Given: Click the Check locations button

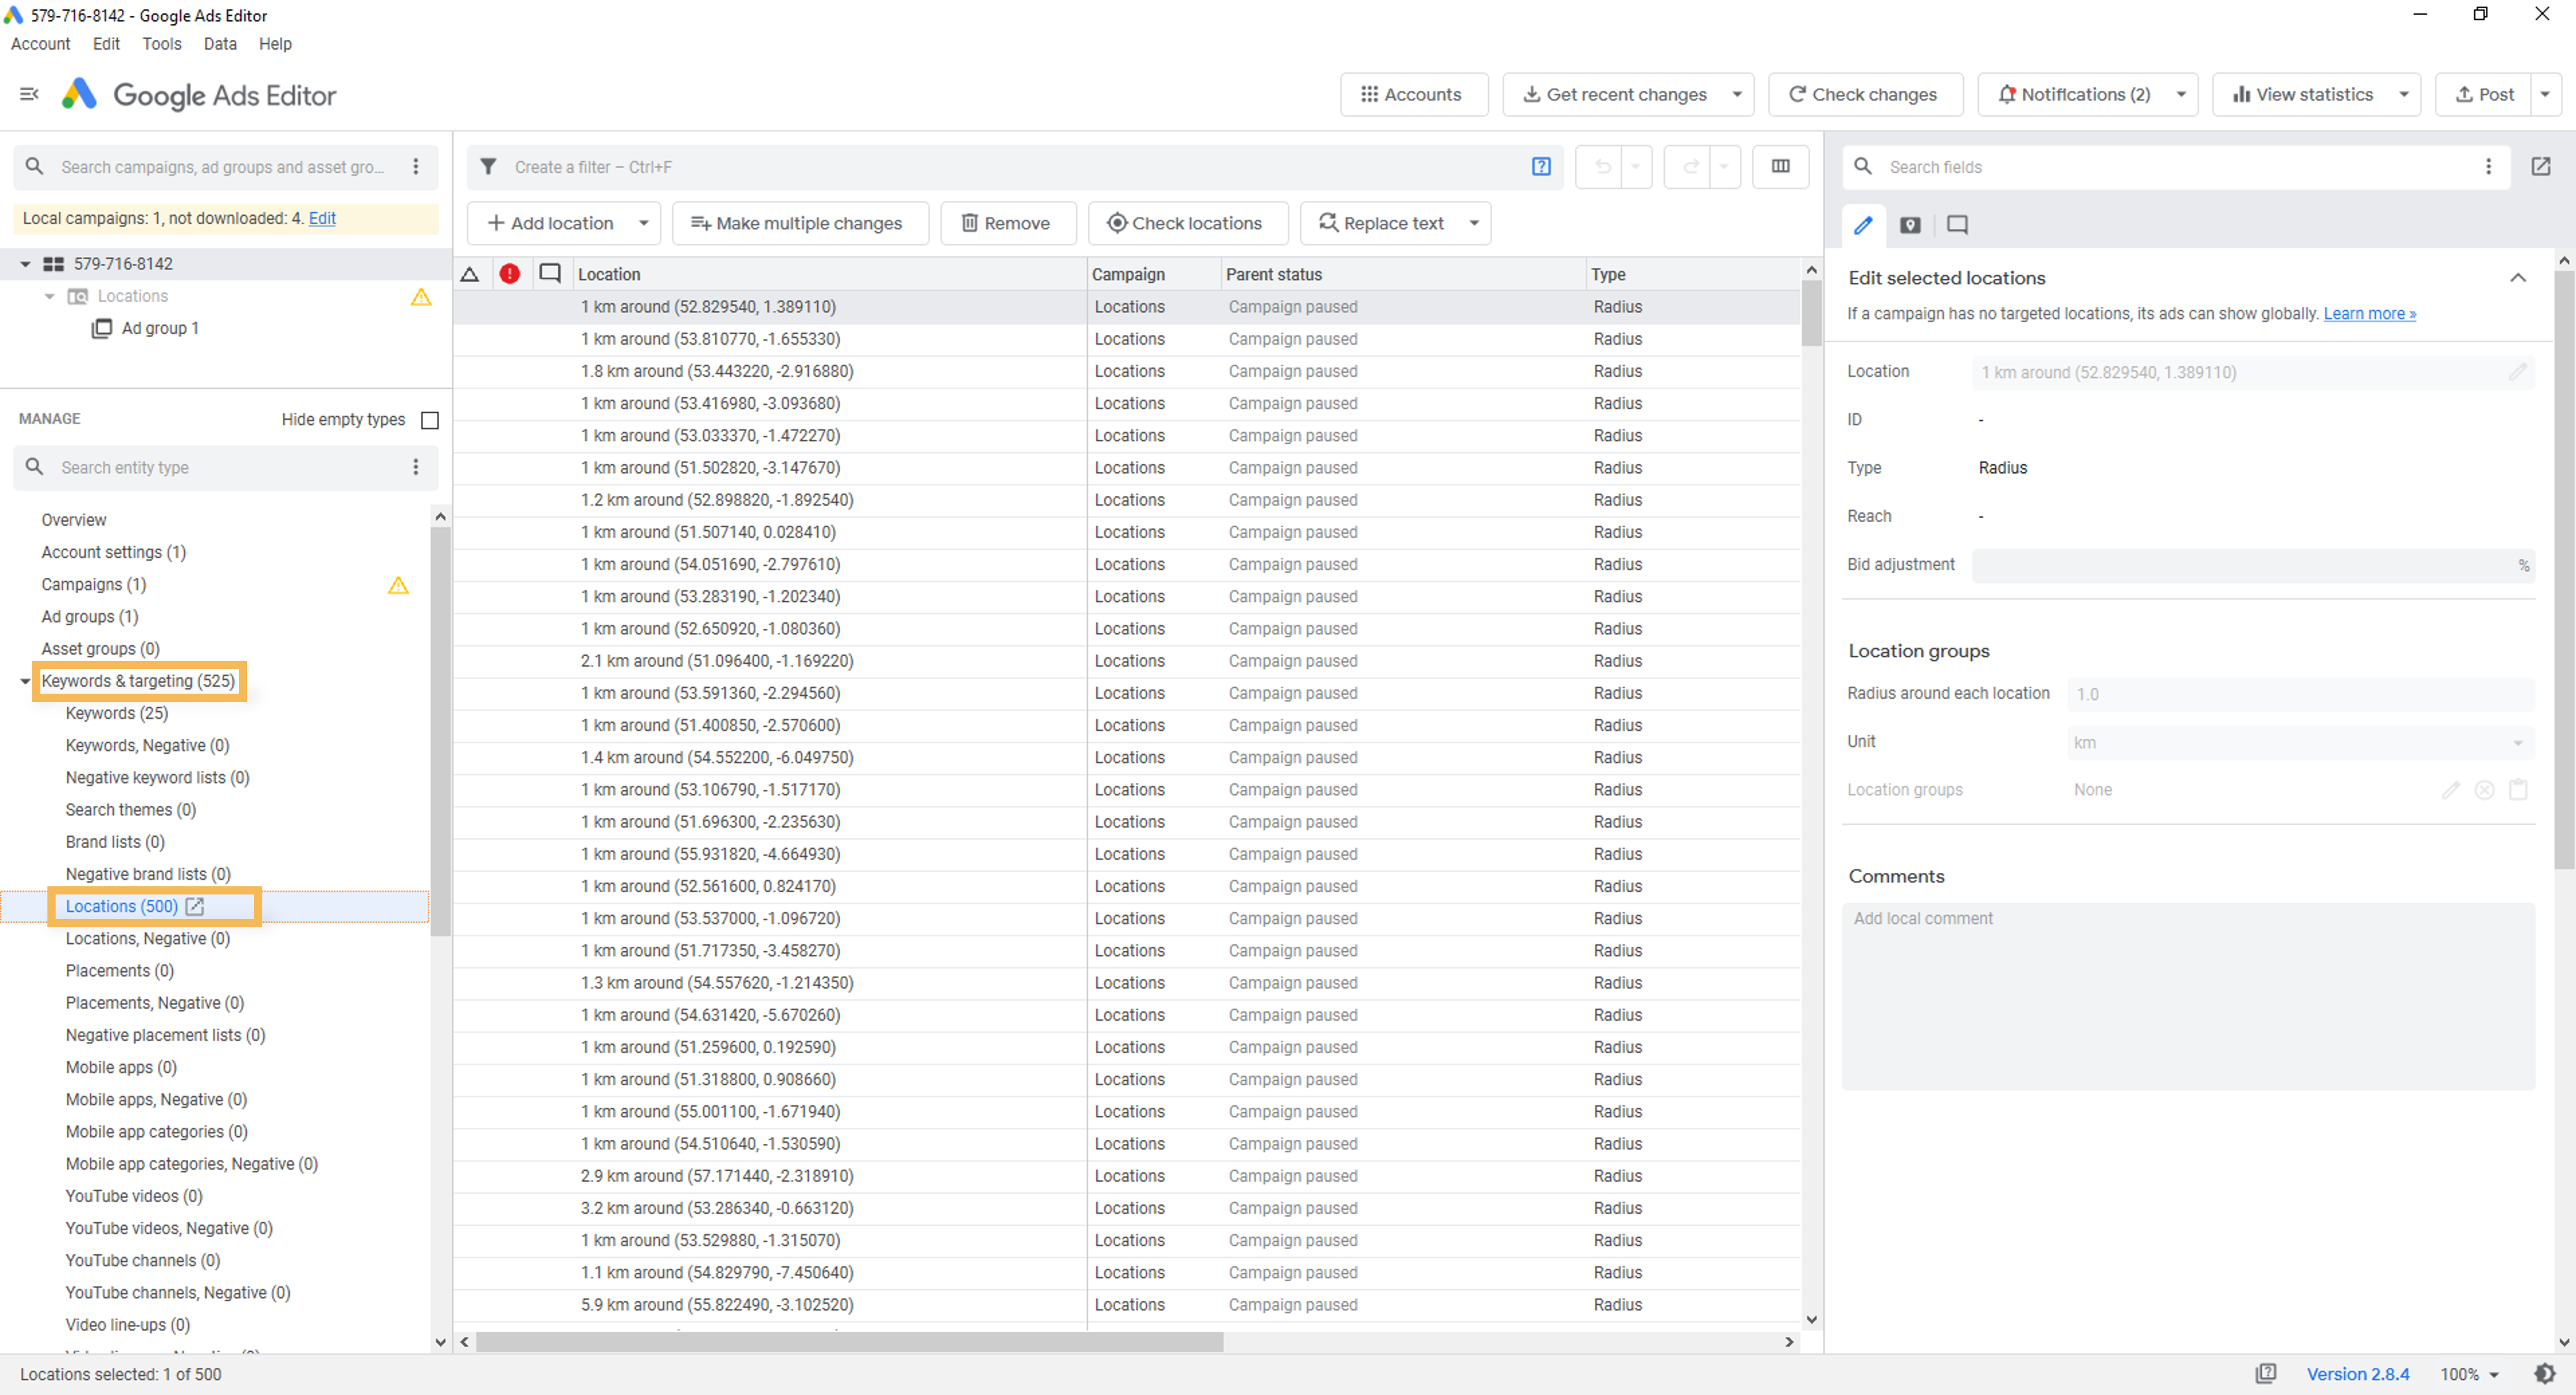Looking at the screenshot, I should (x=1186, y=223).
